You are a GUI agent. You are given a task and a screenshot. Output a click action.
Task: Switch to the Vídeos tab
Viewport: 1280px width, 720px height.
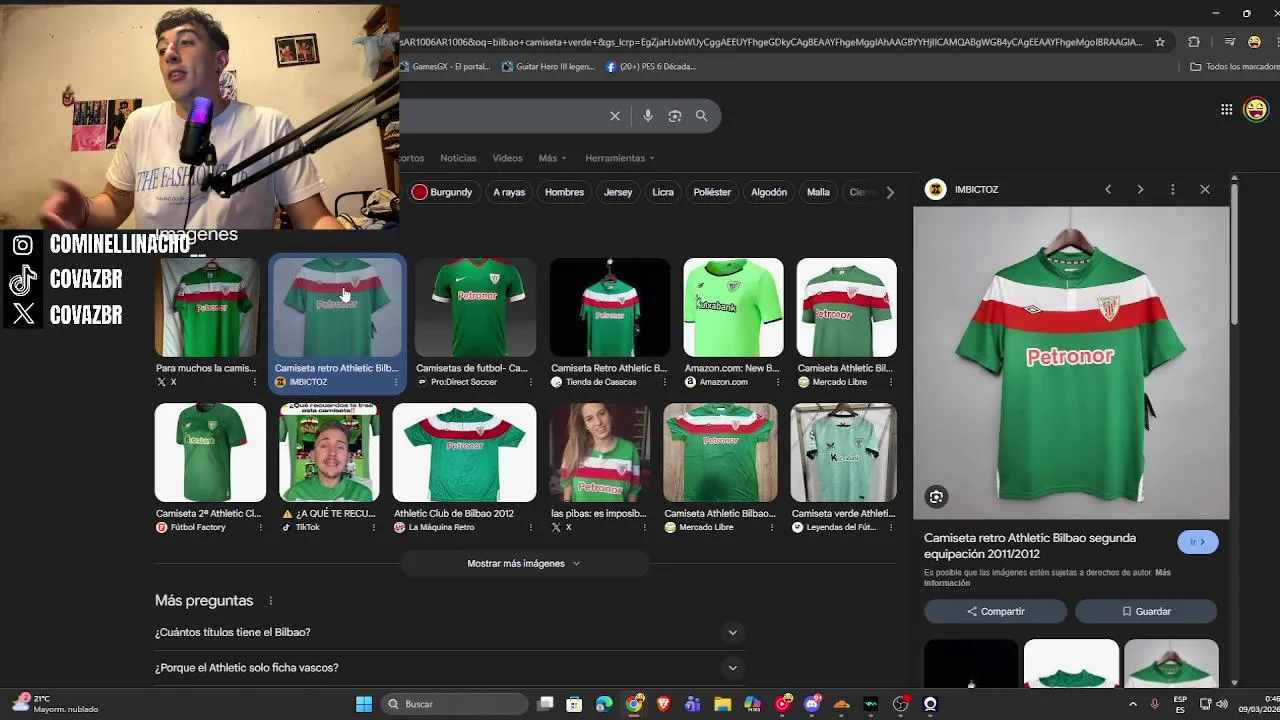[507, 158]
